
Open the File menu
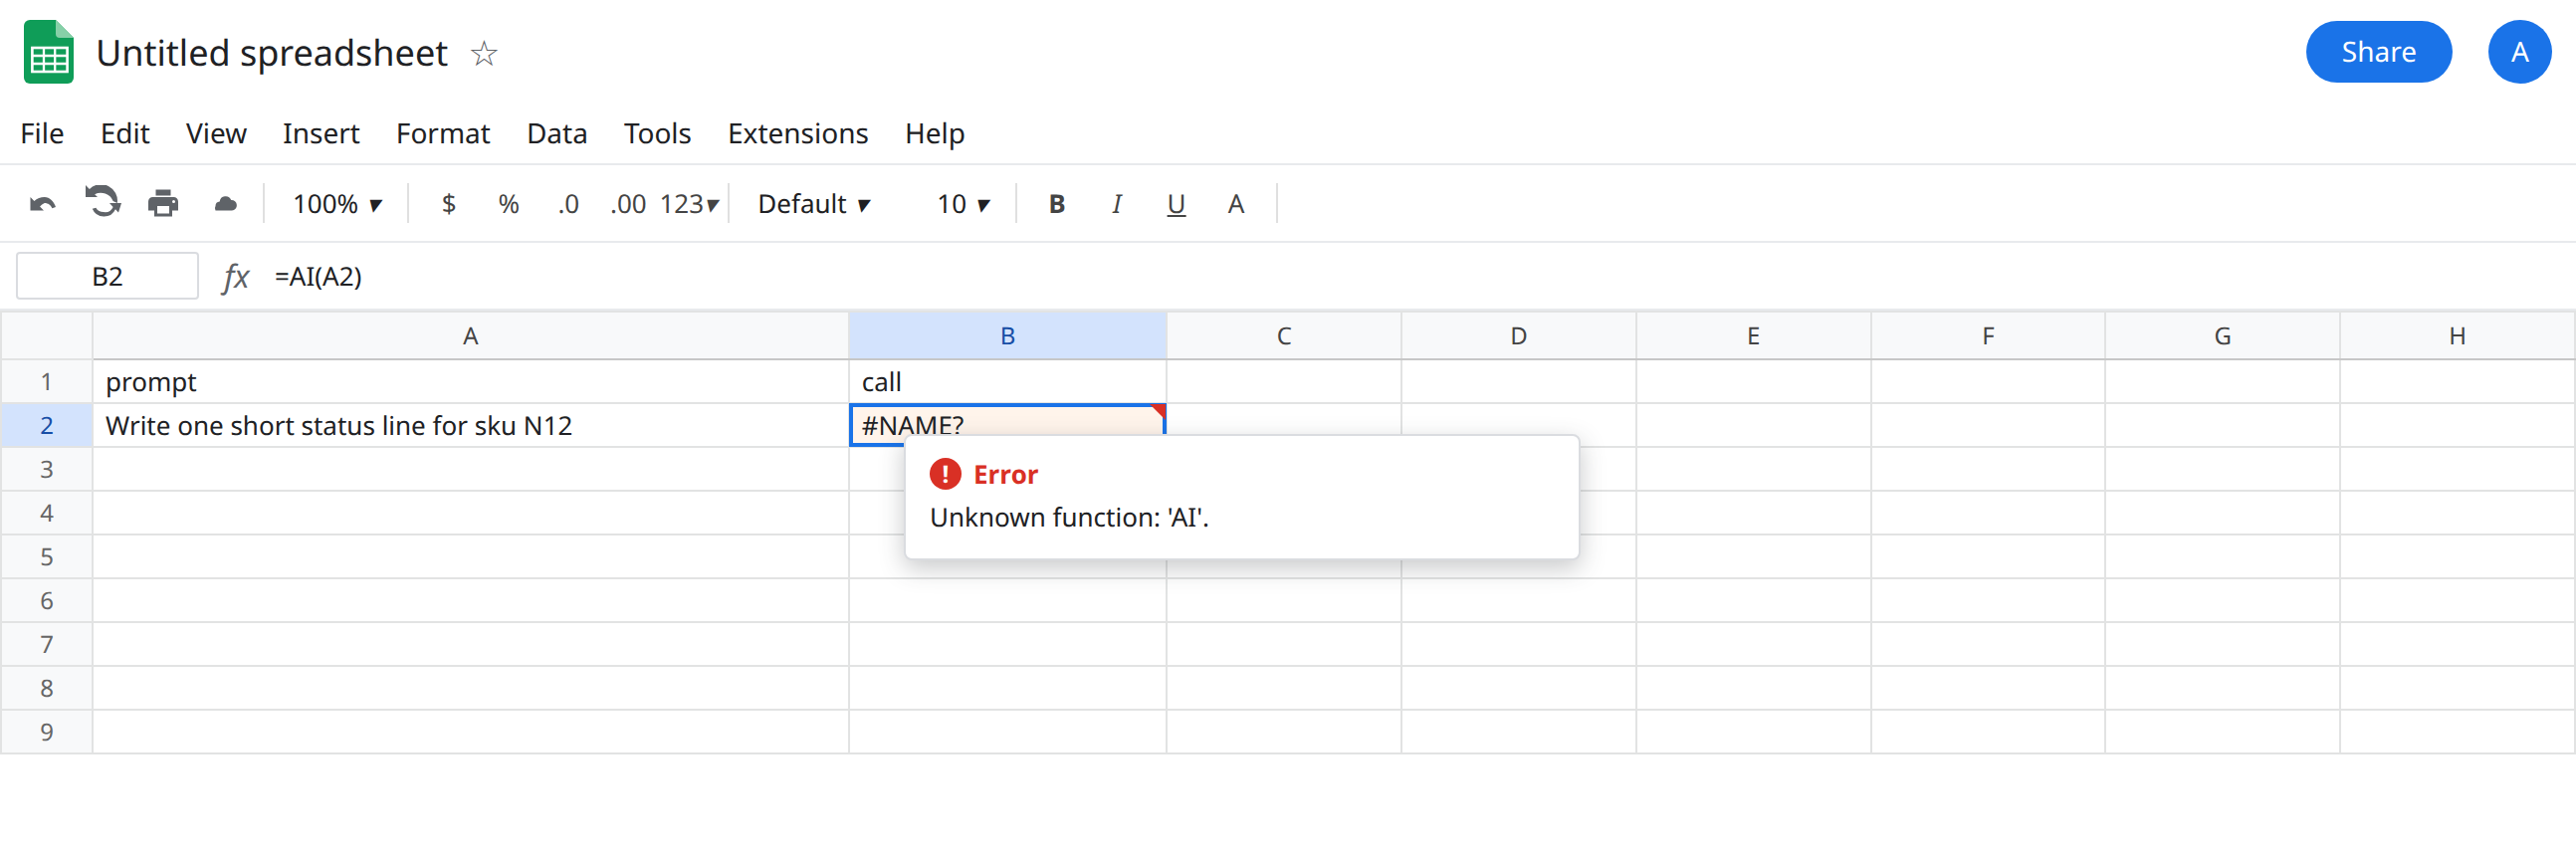coord(42,133)
